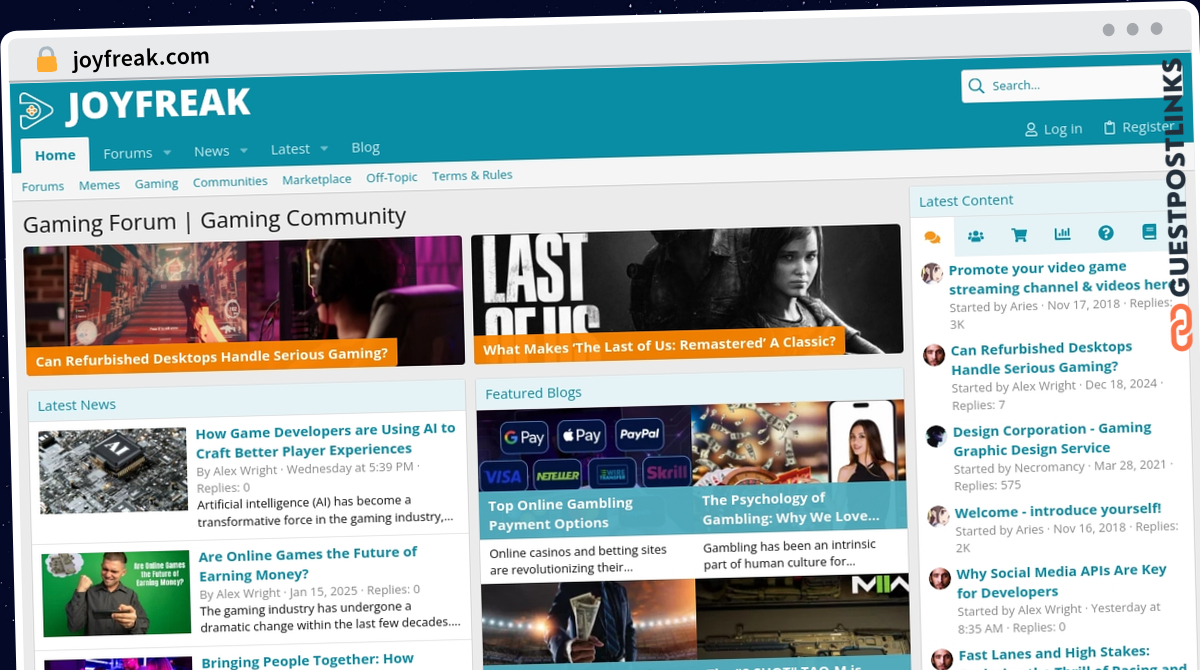
Task: Click the Log in link
Action: click(1053, 129)
